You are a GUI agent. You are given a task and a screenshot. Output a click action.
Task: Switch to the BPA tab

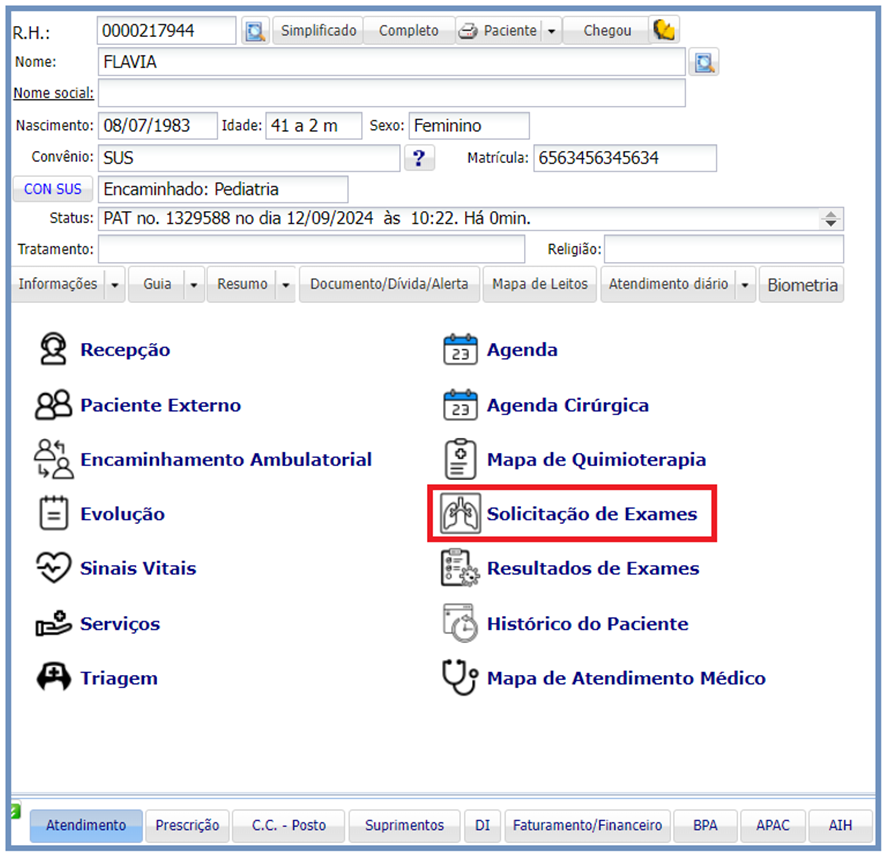705,825
